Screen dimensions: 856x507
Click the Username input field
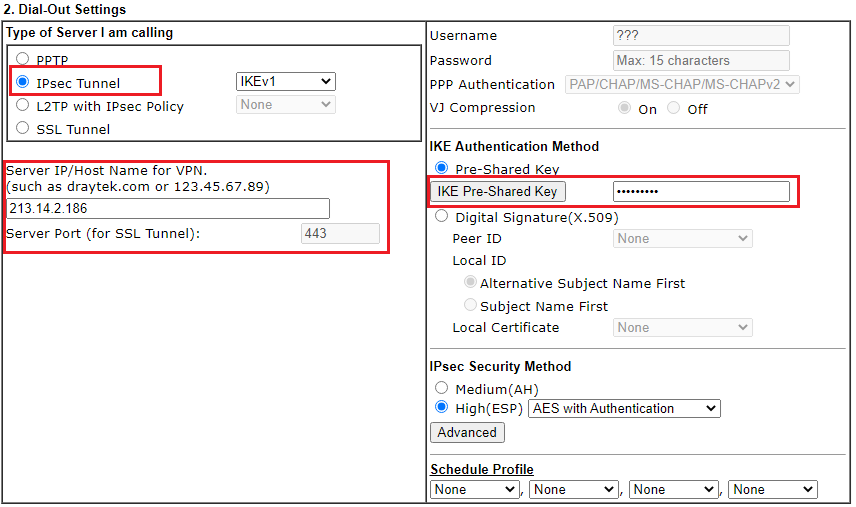[700, 36]
